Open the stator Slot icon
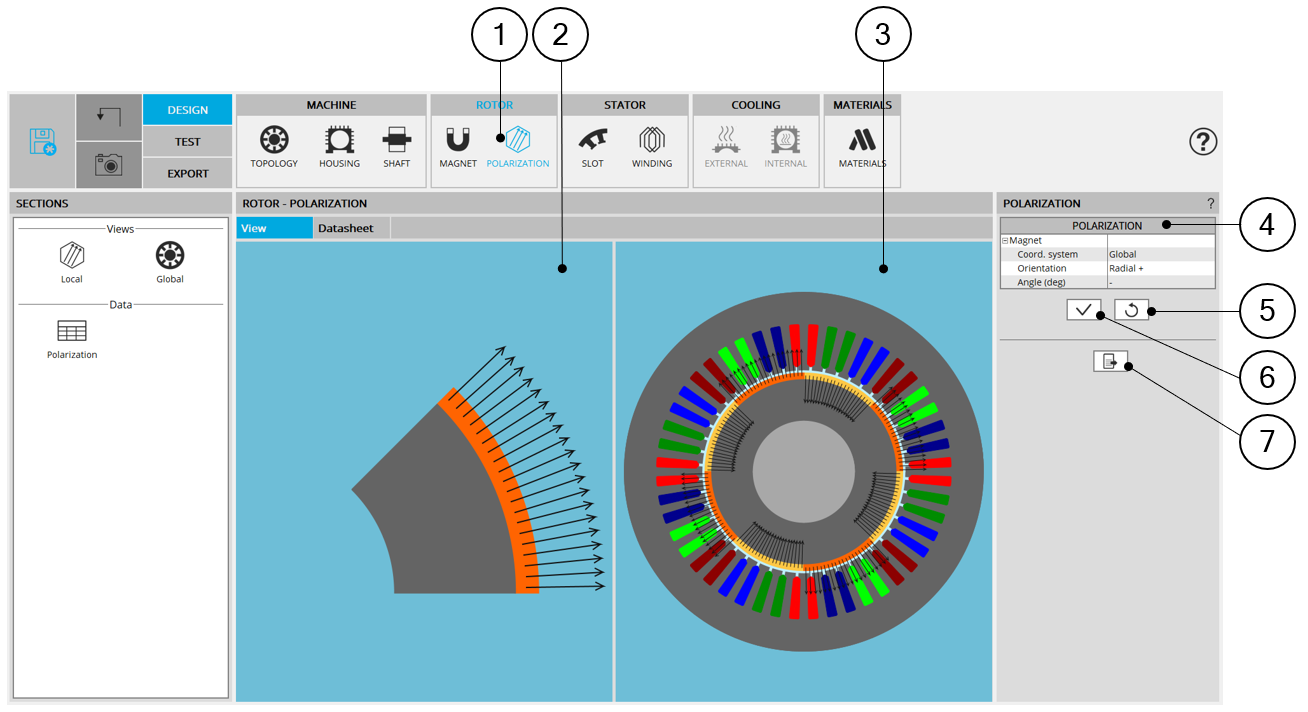 pyautogui.click(x=592, y=146)
